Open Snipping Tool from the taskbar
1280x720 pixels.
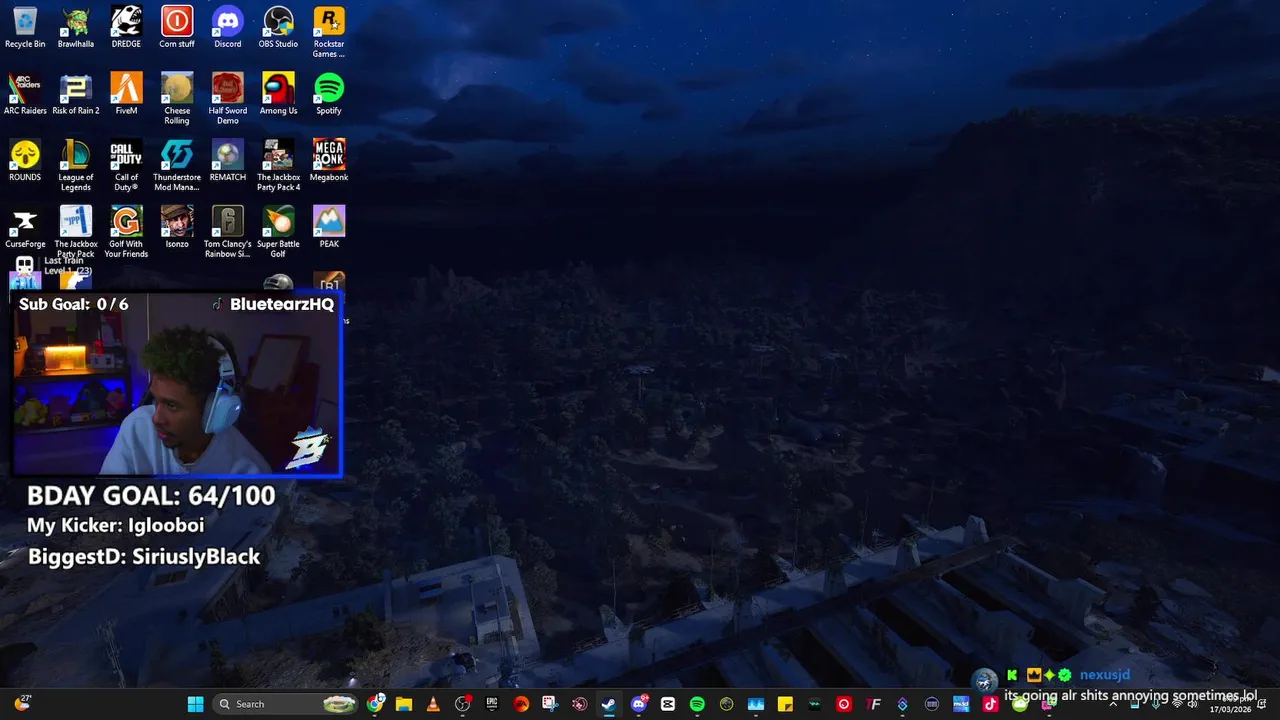coord(550,704)
